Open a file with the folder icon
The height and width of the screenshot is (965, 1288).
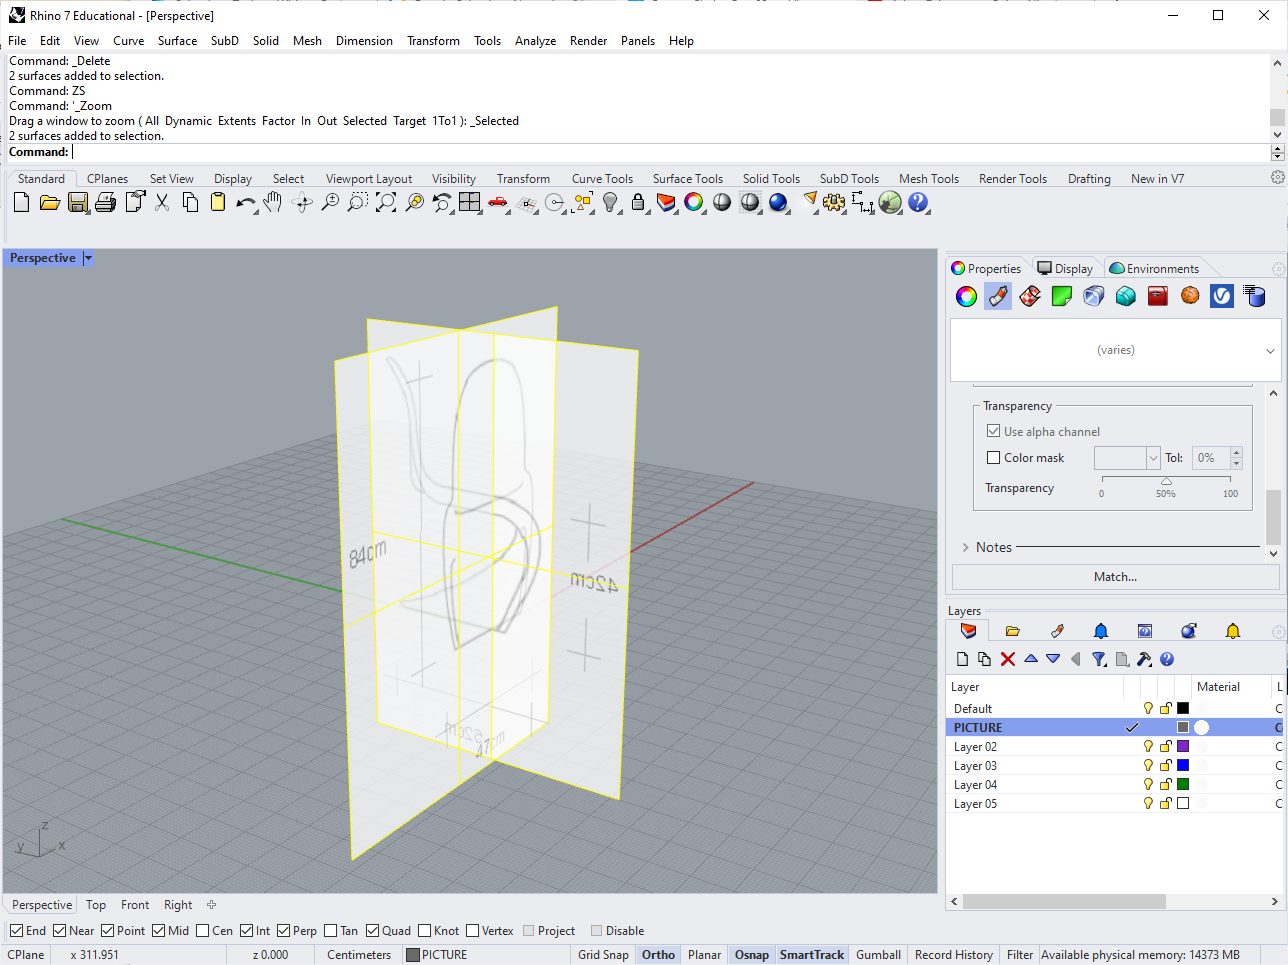coord(50,203)
